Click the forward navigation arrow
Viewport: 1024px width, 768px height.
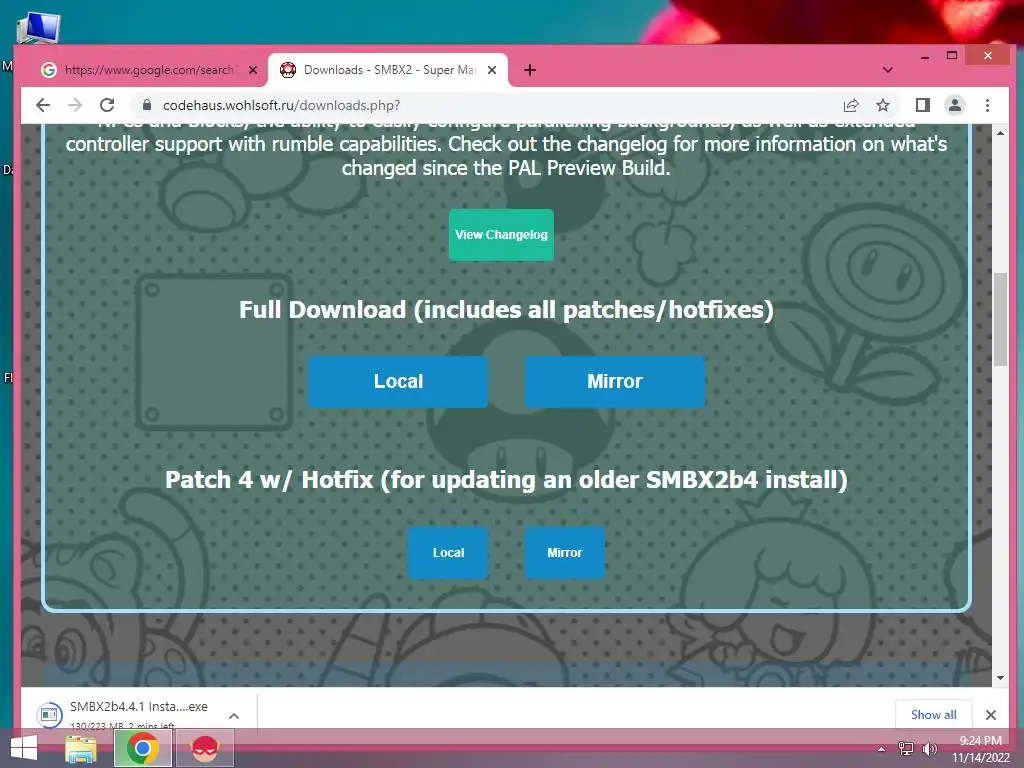click(x=75, y=105)
